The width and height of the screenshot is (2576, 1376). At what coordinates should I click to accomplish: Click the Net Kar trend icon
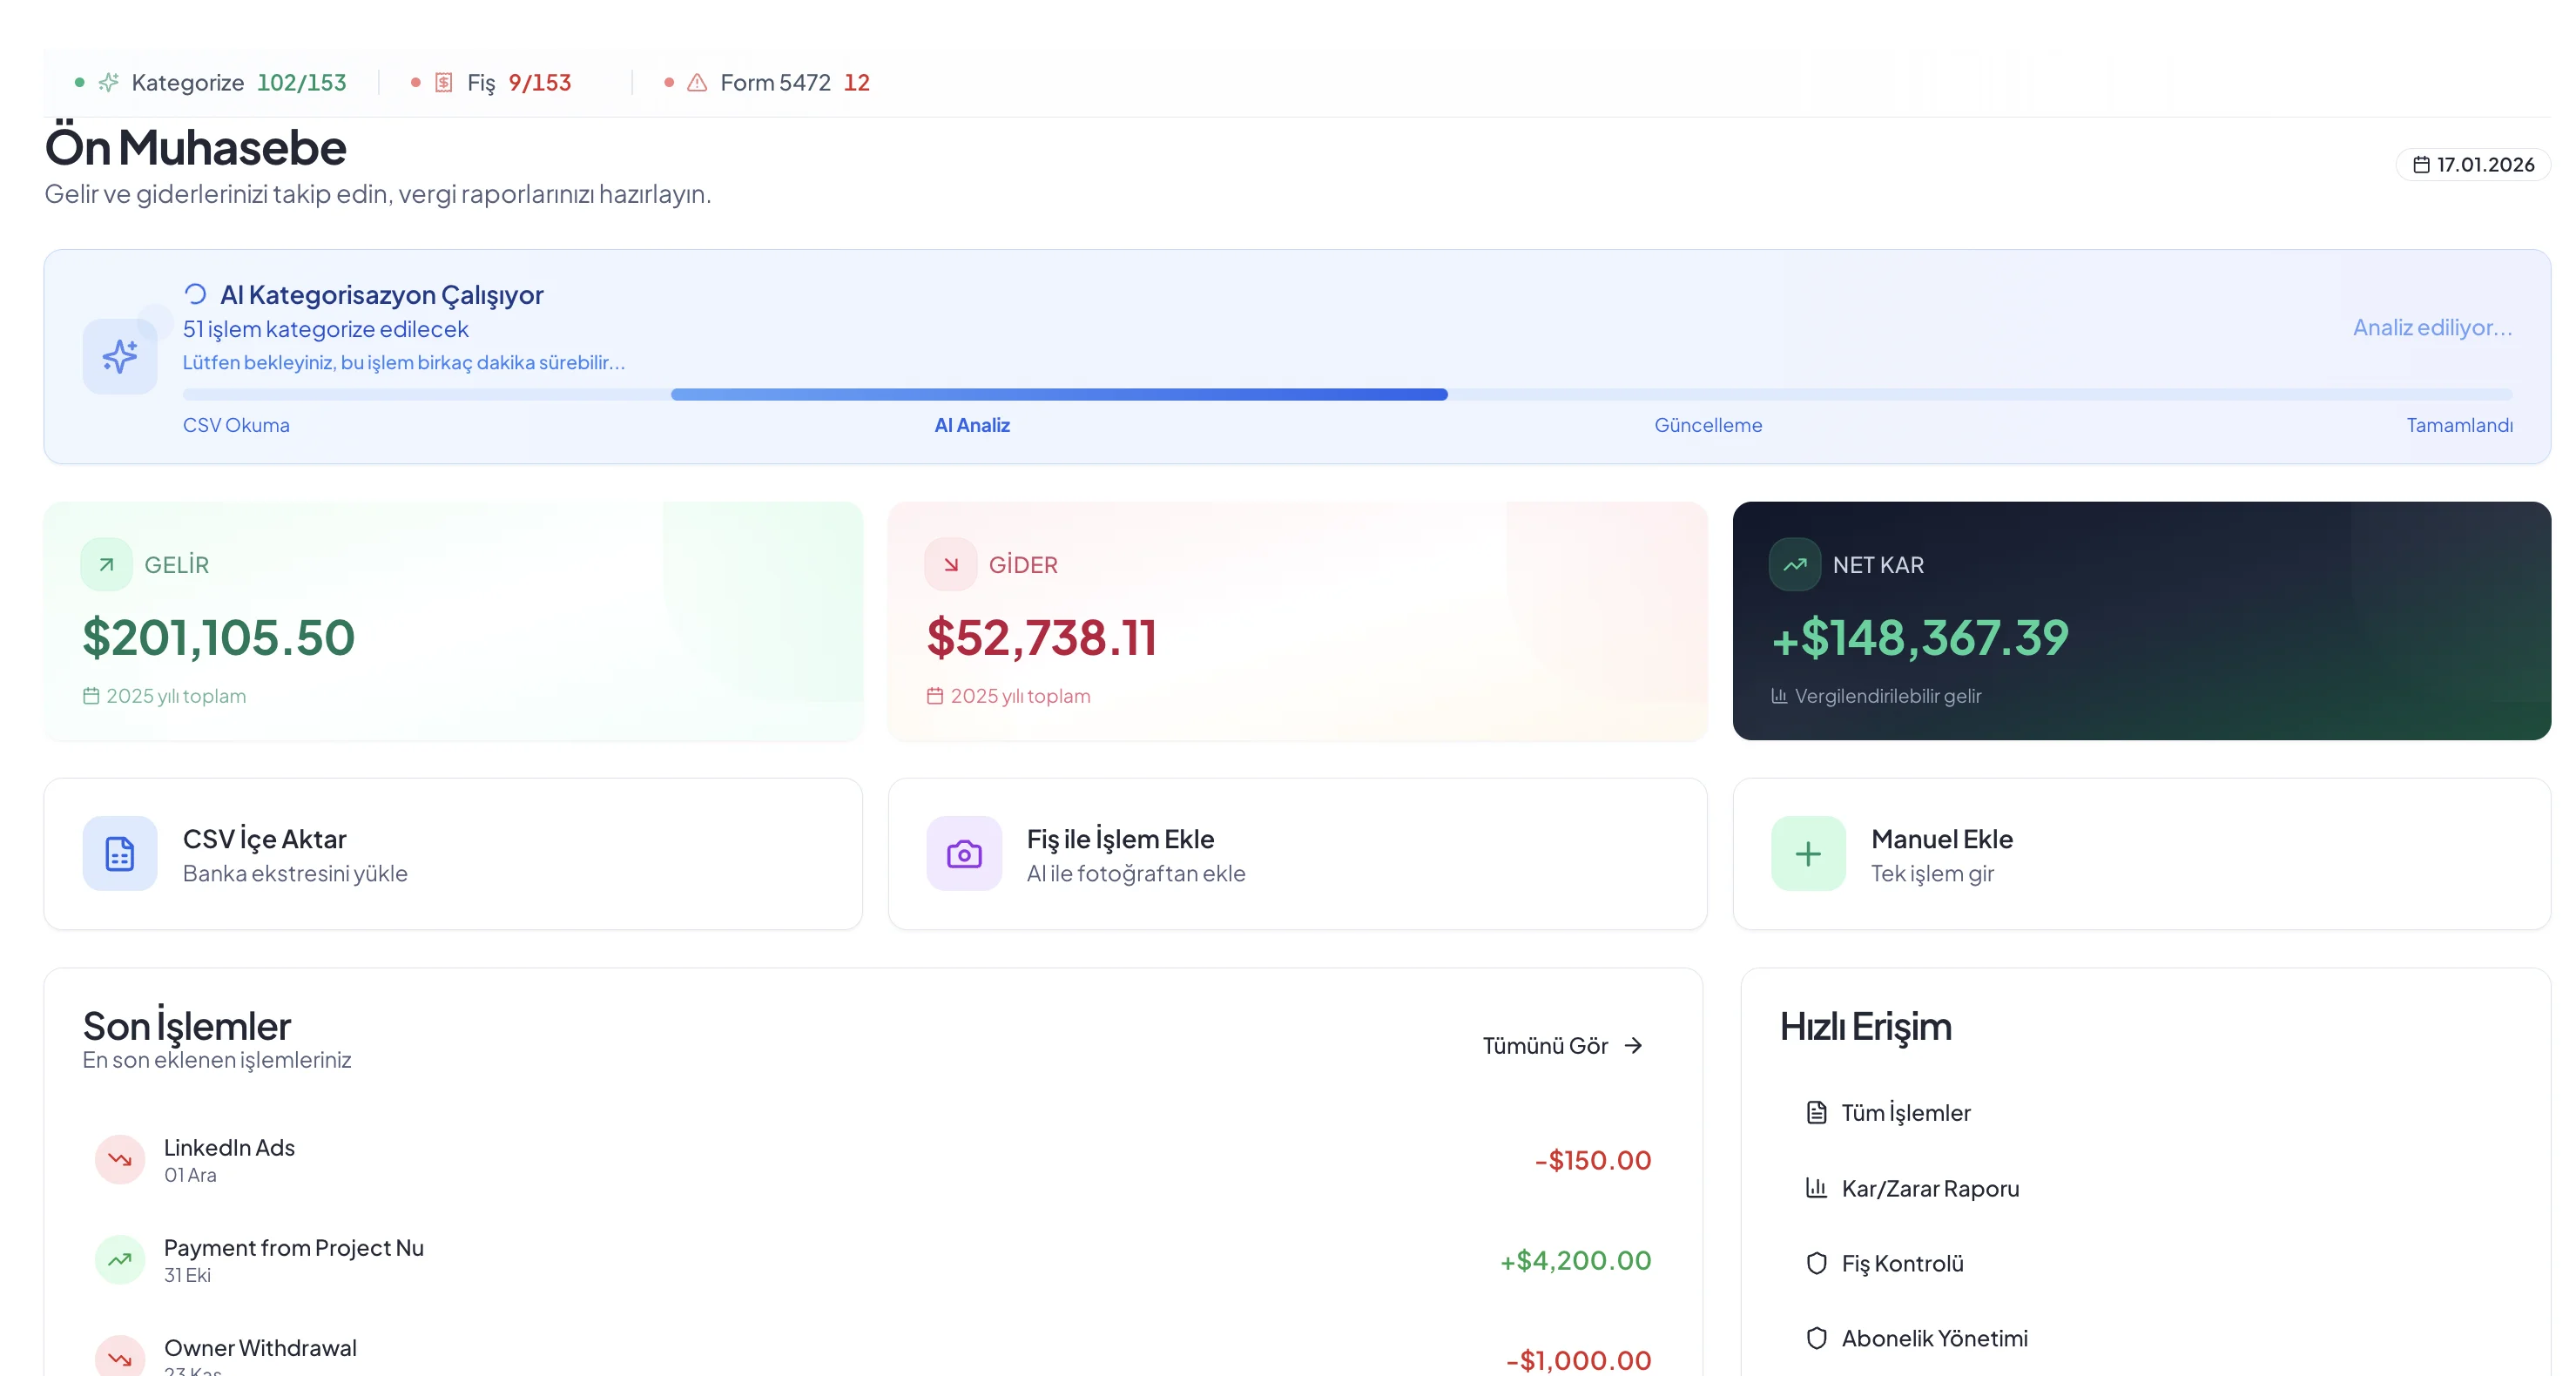pyautogui.click(x=1794, y=564)
